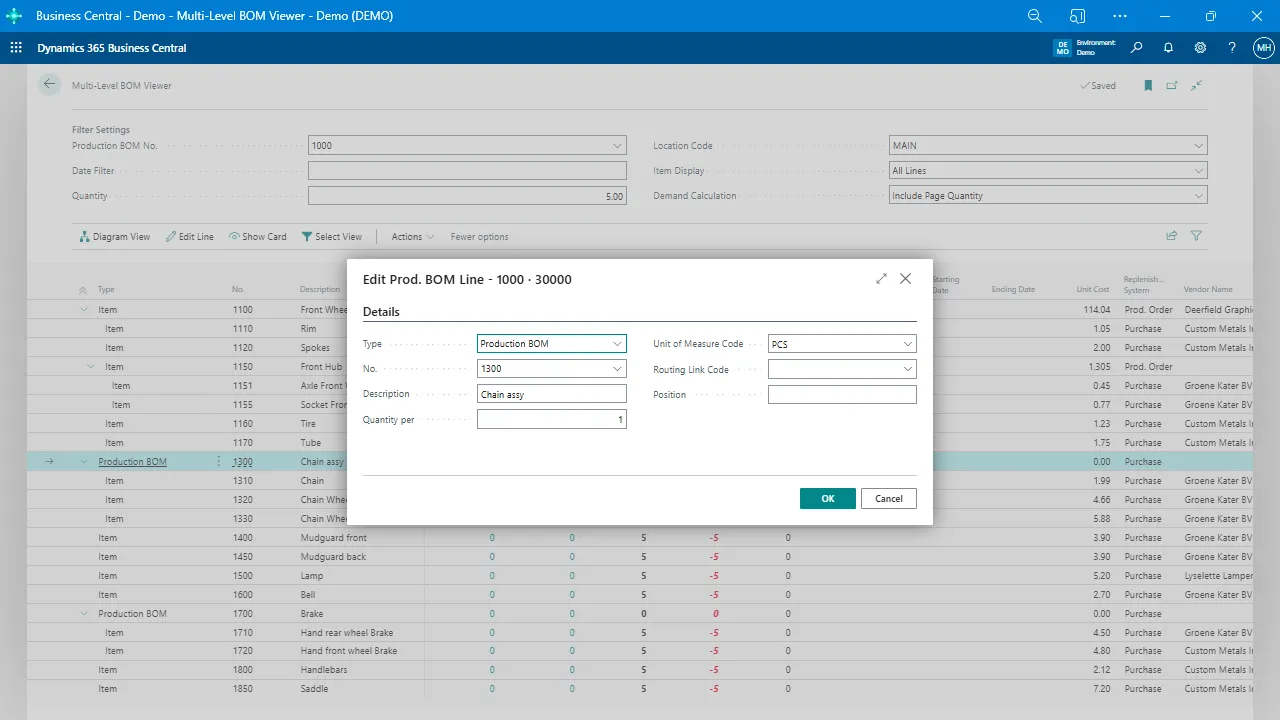Viewport: 1280px width, 720px height.
Task: Expand the dialog to full screen
Action: pyautogui.click(x=881, y=279)
